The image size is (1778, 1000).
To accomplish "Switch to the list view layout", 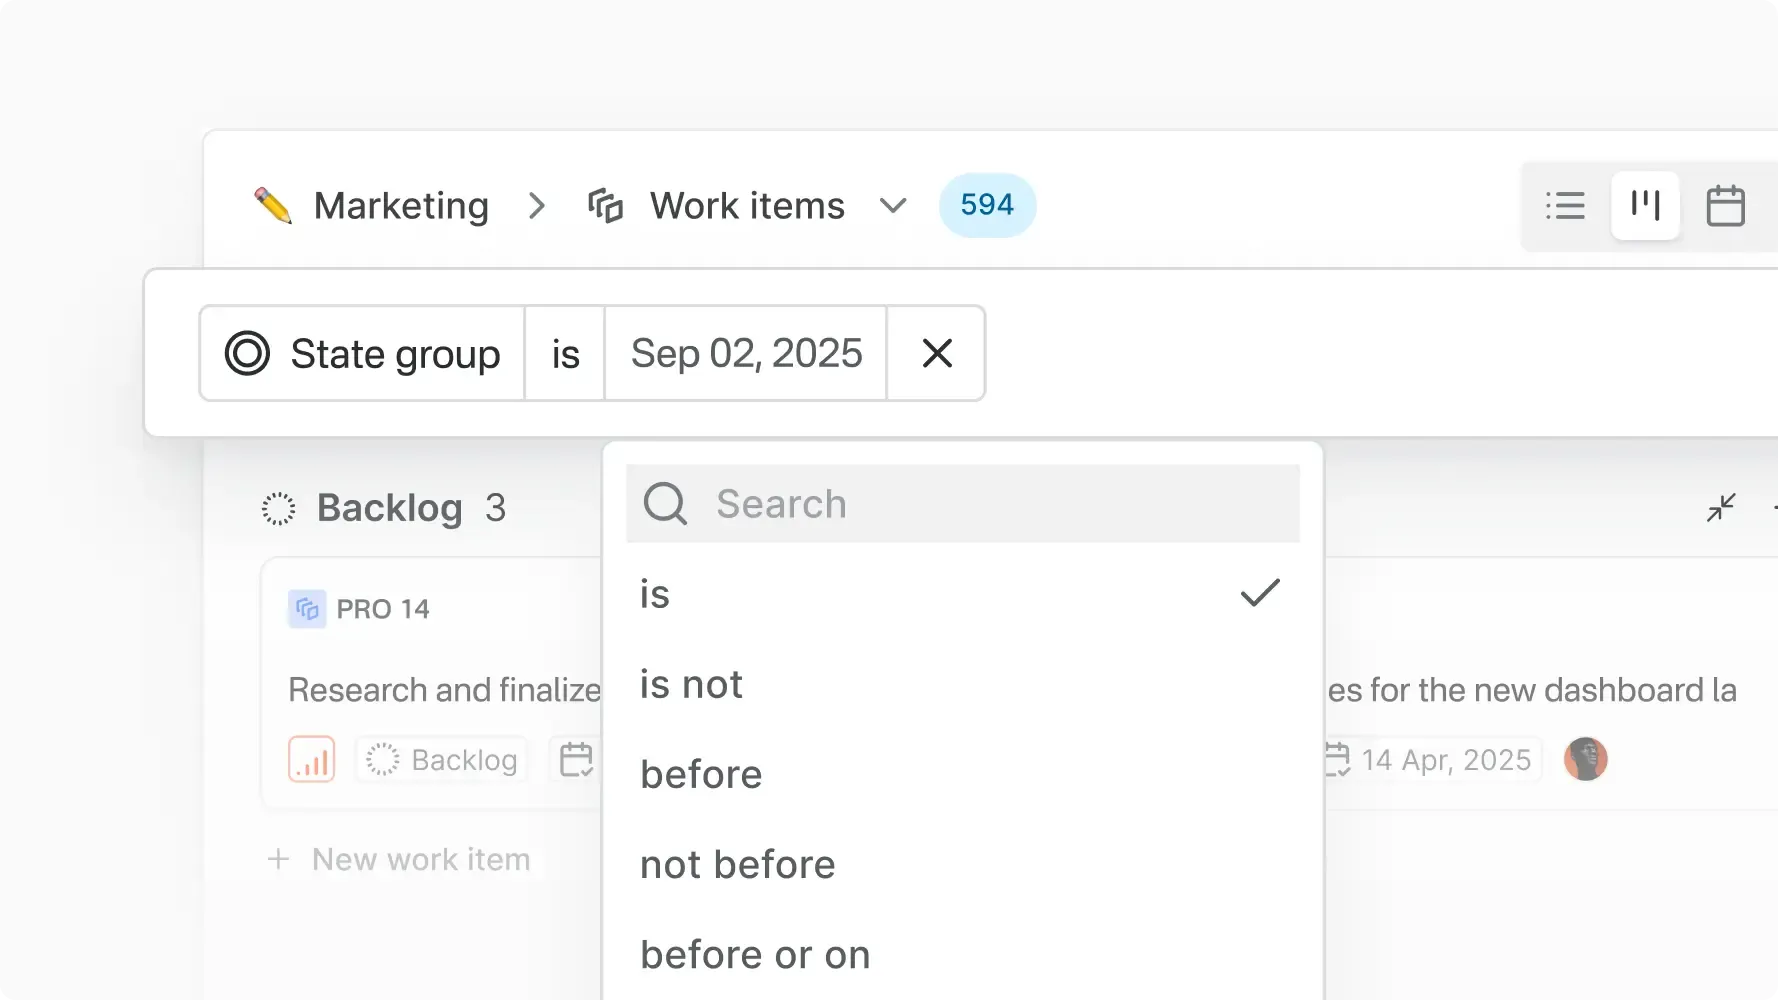I will [1566, 206].
